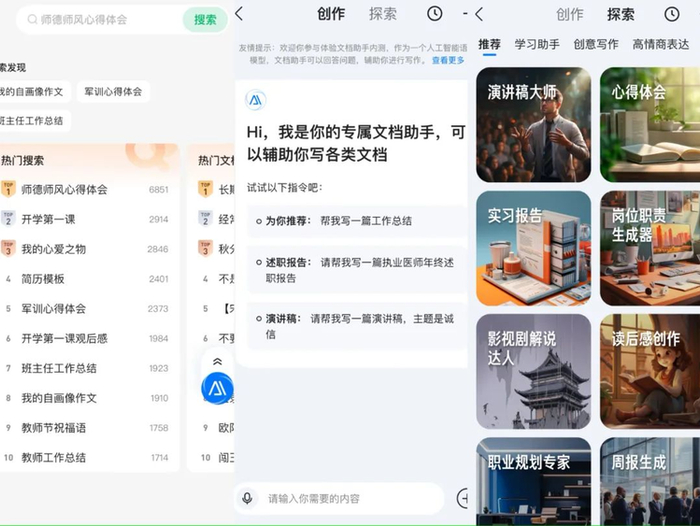700x526 pixels.
Task: Open the 职业规划专家 card
Action: click(x=533, y=481)
